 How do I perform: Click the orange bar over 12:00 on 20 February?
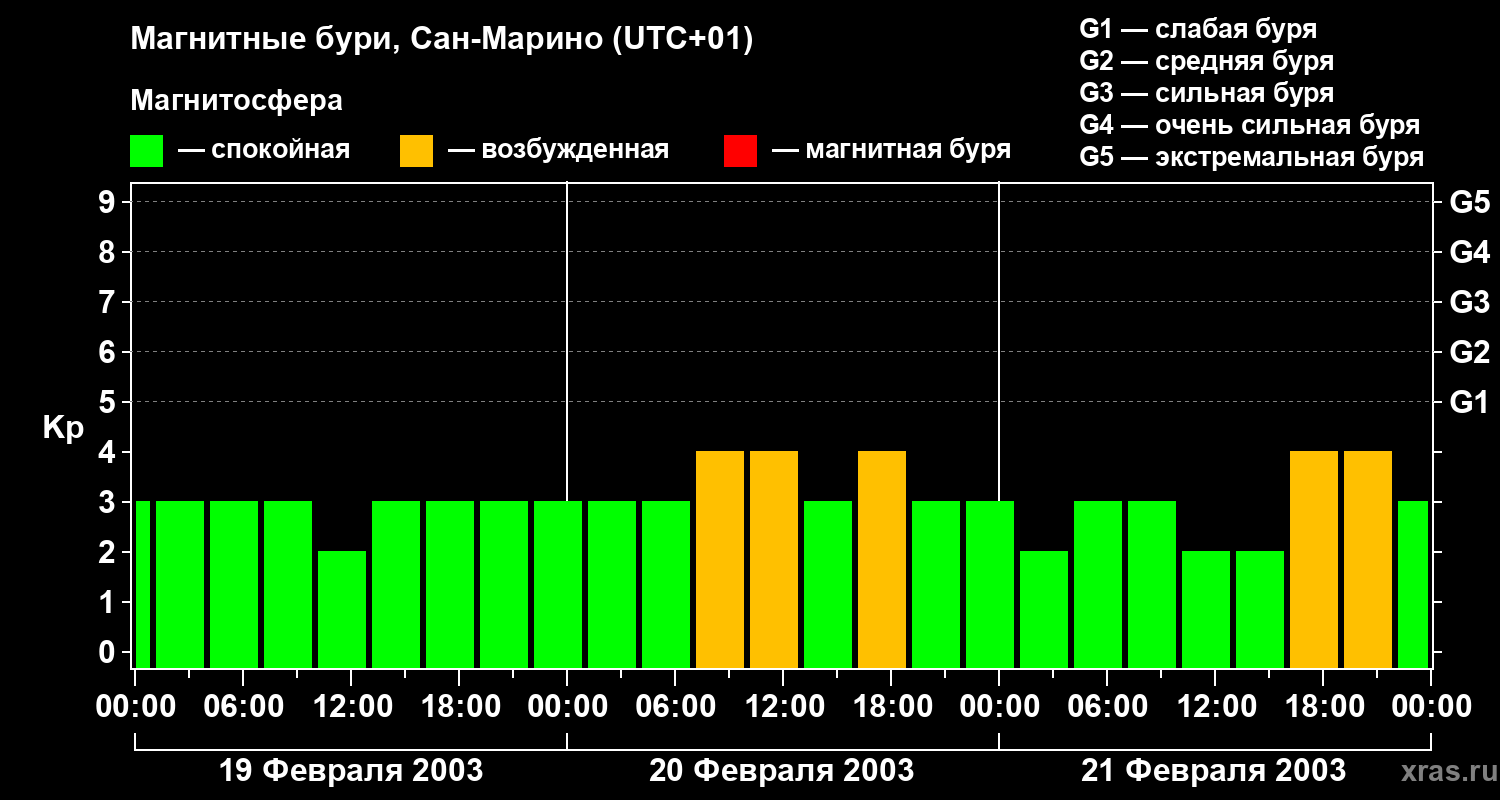click(774, 559)
